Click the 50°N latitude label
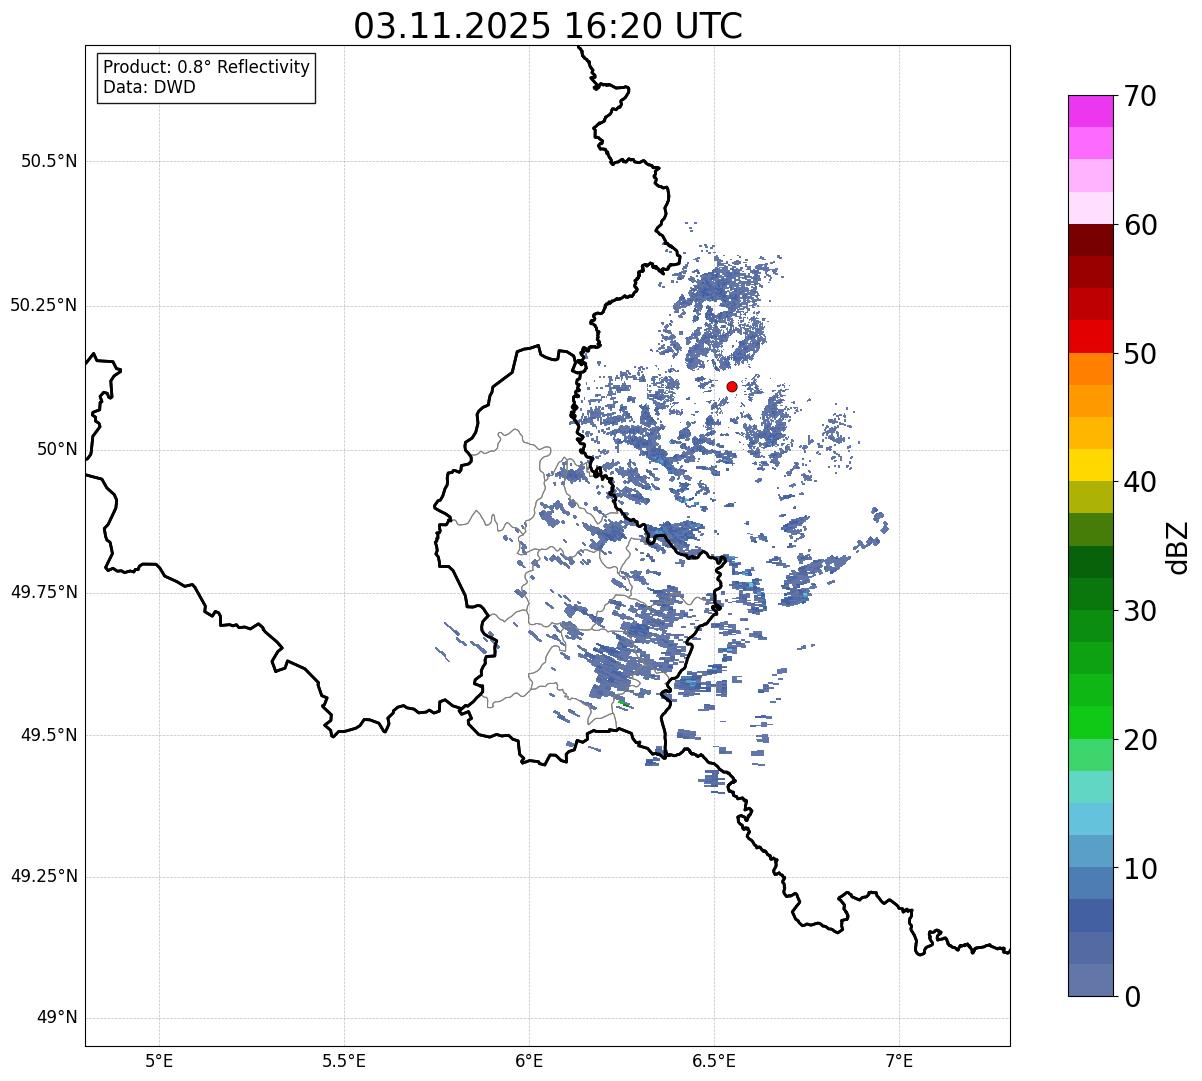Viewport: 1202px width, 1081px height. tap(57, 449)
